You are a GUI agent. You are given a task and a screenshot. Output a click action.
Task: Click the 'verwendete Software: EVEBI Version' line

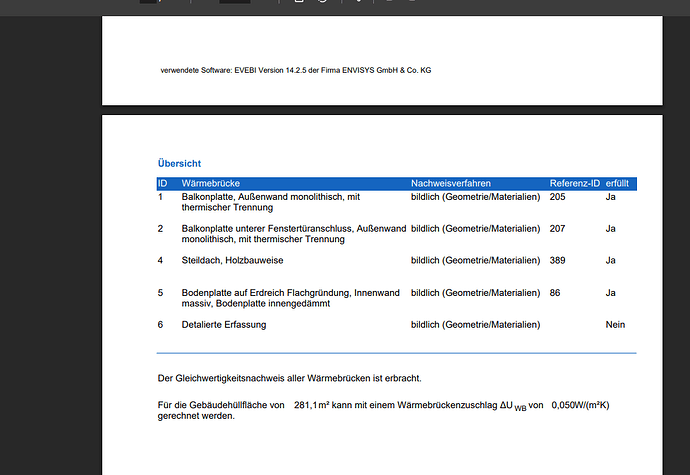pos(296,70)
